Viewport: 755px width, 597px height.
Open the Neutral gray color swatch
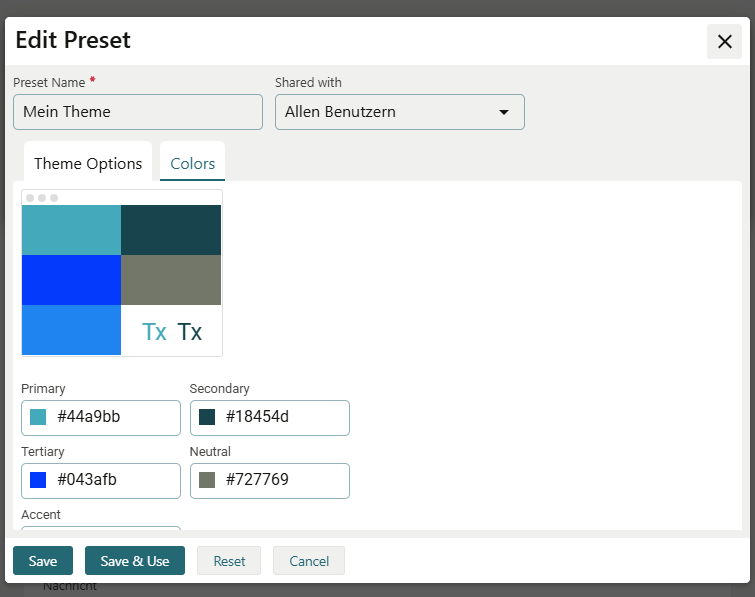(207, 480)
